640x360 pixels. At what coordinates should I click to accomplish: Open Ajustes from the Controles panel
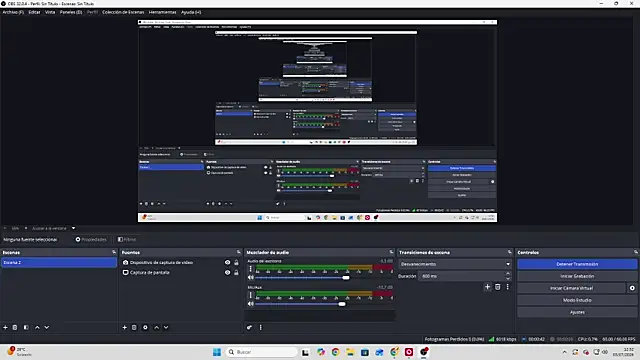(x=577, y=312)
